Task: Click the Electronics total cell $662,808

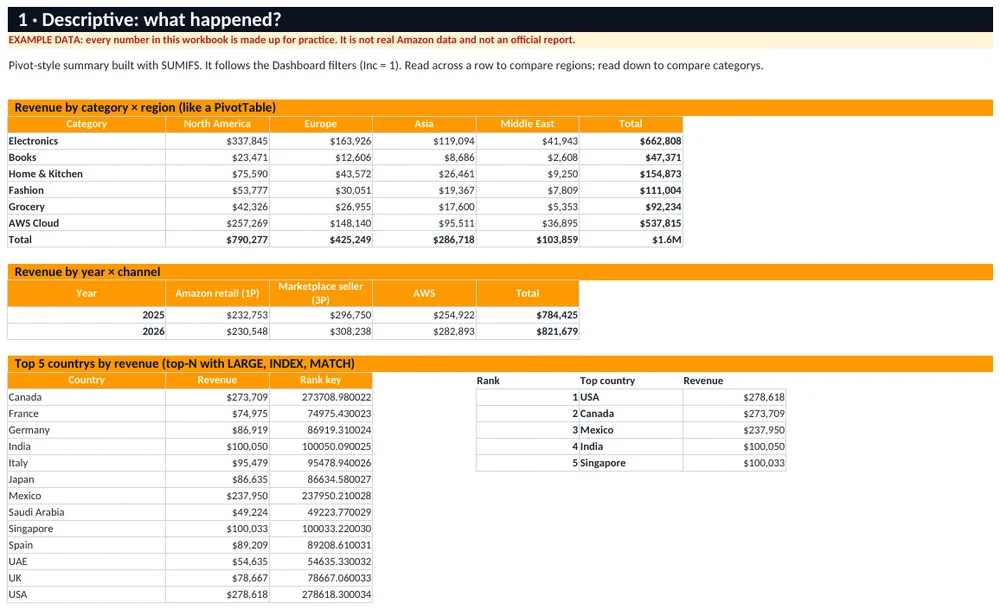Action: [x=630, y=141]
